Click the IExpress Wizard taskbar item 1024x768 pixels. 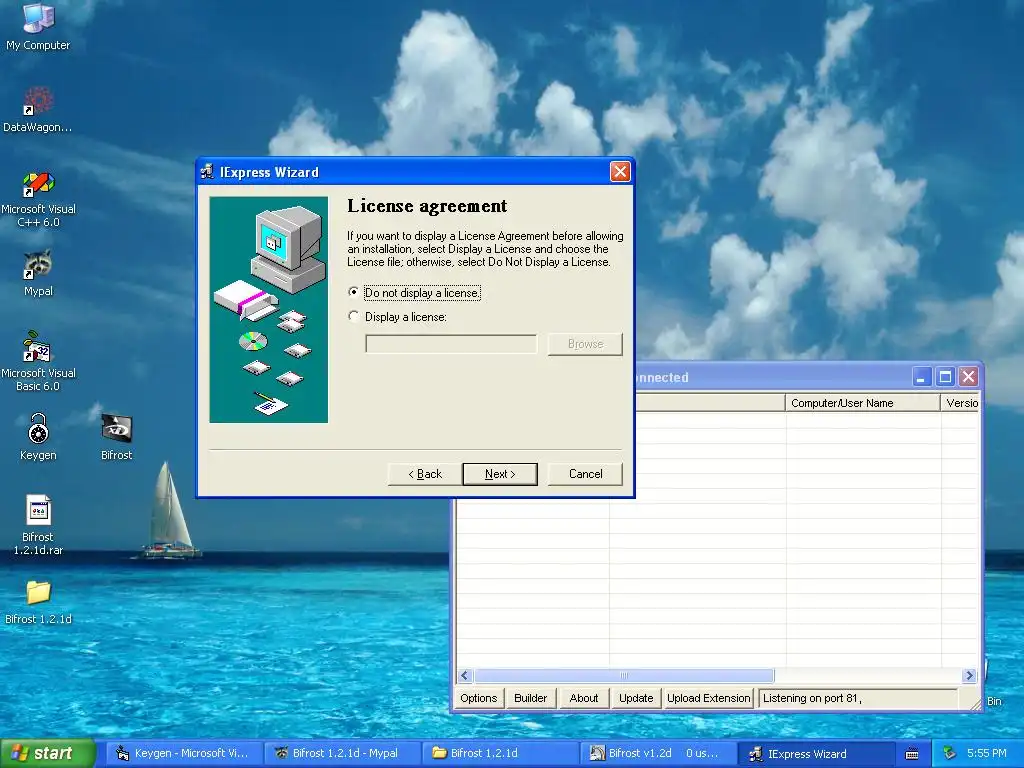coord(816,753)
